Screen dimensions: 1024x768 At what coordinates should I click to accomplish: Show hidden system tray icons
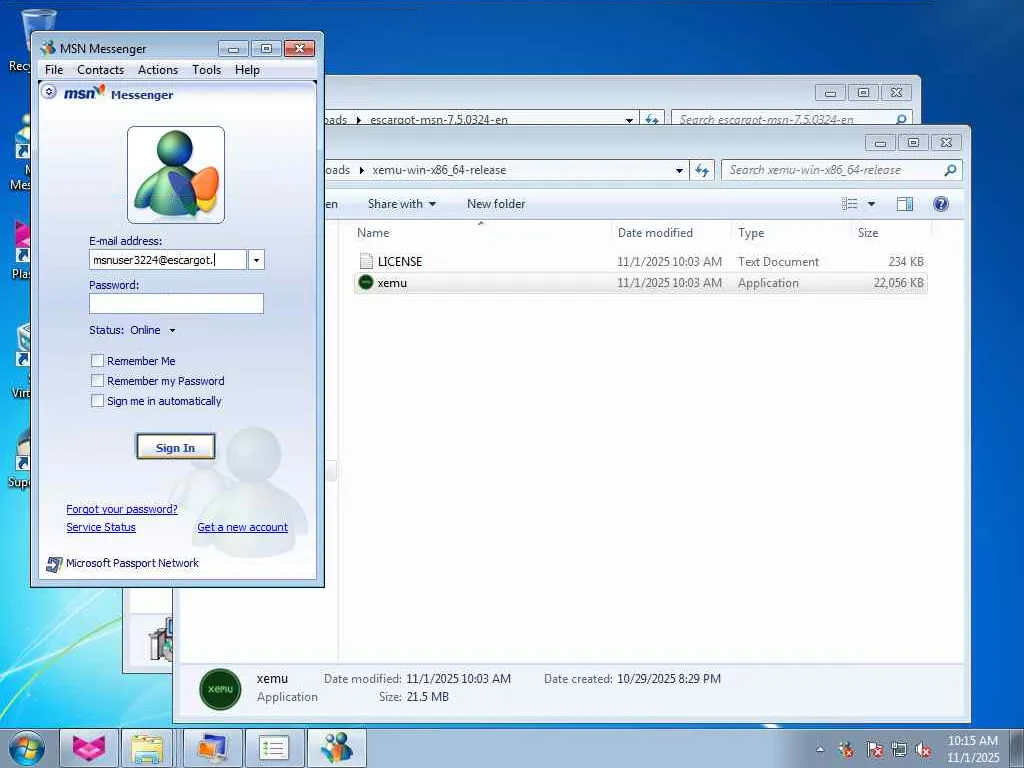pos(820,749)
